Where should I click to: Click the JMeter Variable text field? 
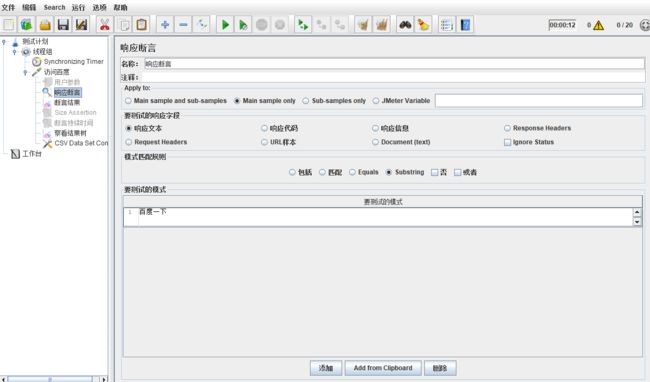click(539, 101)
